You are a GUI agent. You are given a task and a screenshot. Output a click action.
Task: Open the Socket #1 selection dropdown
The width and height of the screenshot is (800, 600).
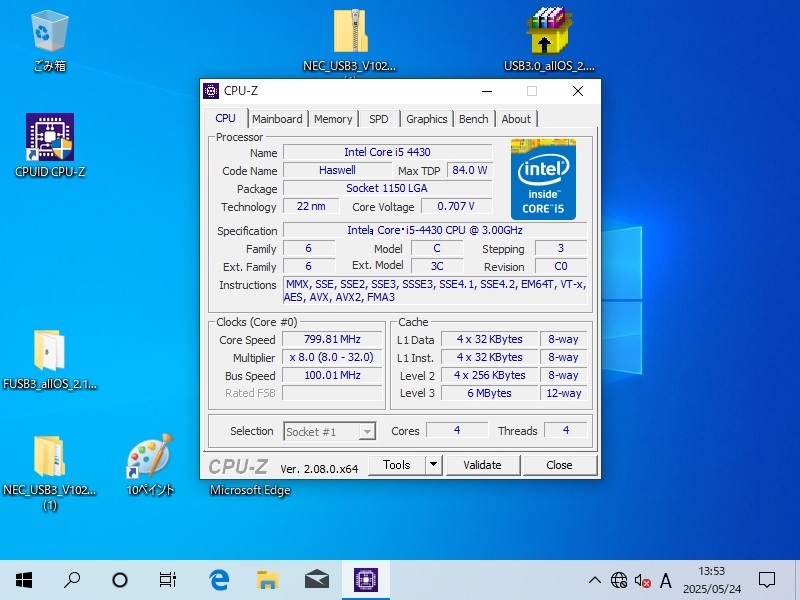point(330,432)
